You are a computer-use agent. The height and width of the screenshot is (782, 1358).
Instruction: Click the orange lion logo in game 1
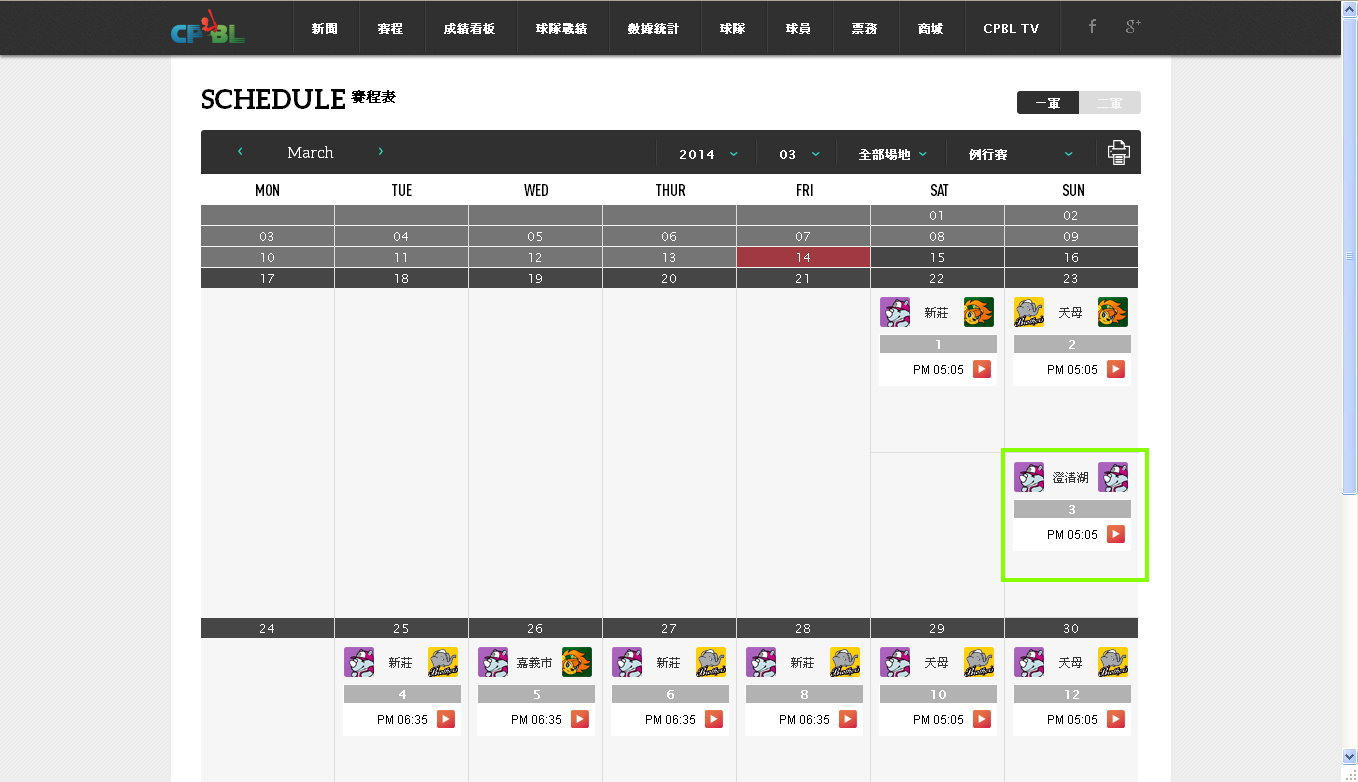[979, 312]
